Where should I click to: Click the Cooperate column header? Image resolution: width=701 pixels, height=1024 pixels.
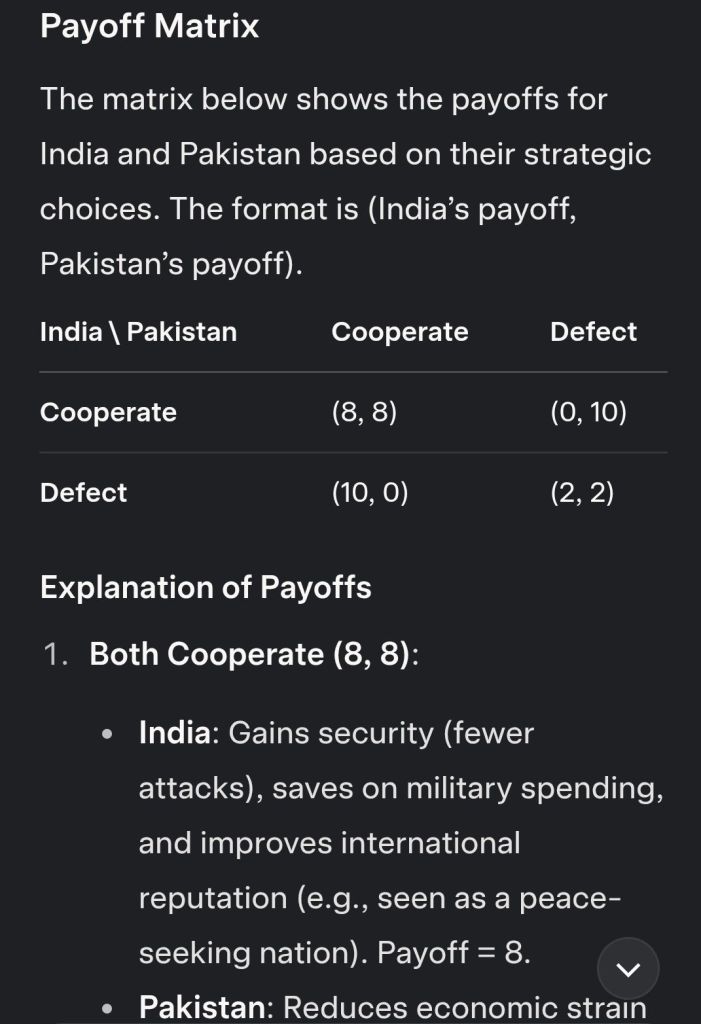[399, 332]
